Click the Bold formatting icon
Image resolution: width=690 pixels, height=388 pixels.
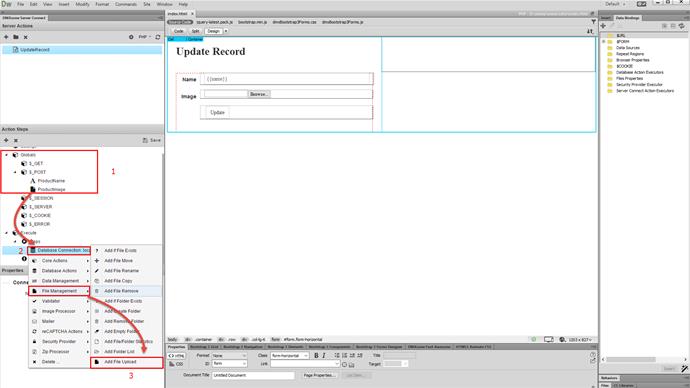[316, 355]
